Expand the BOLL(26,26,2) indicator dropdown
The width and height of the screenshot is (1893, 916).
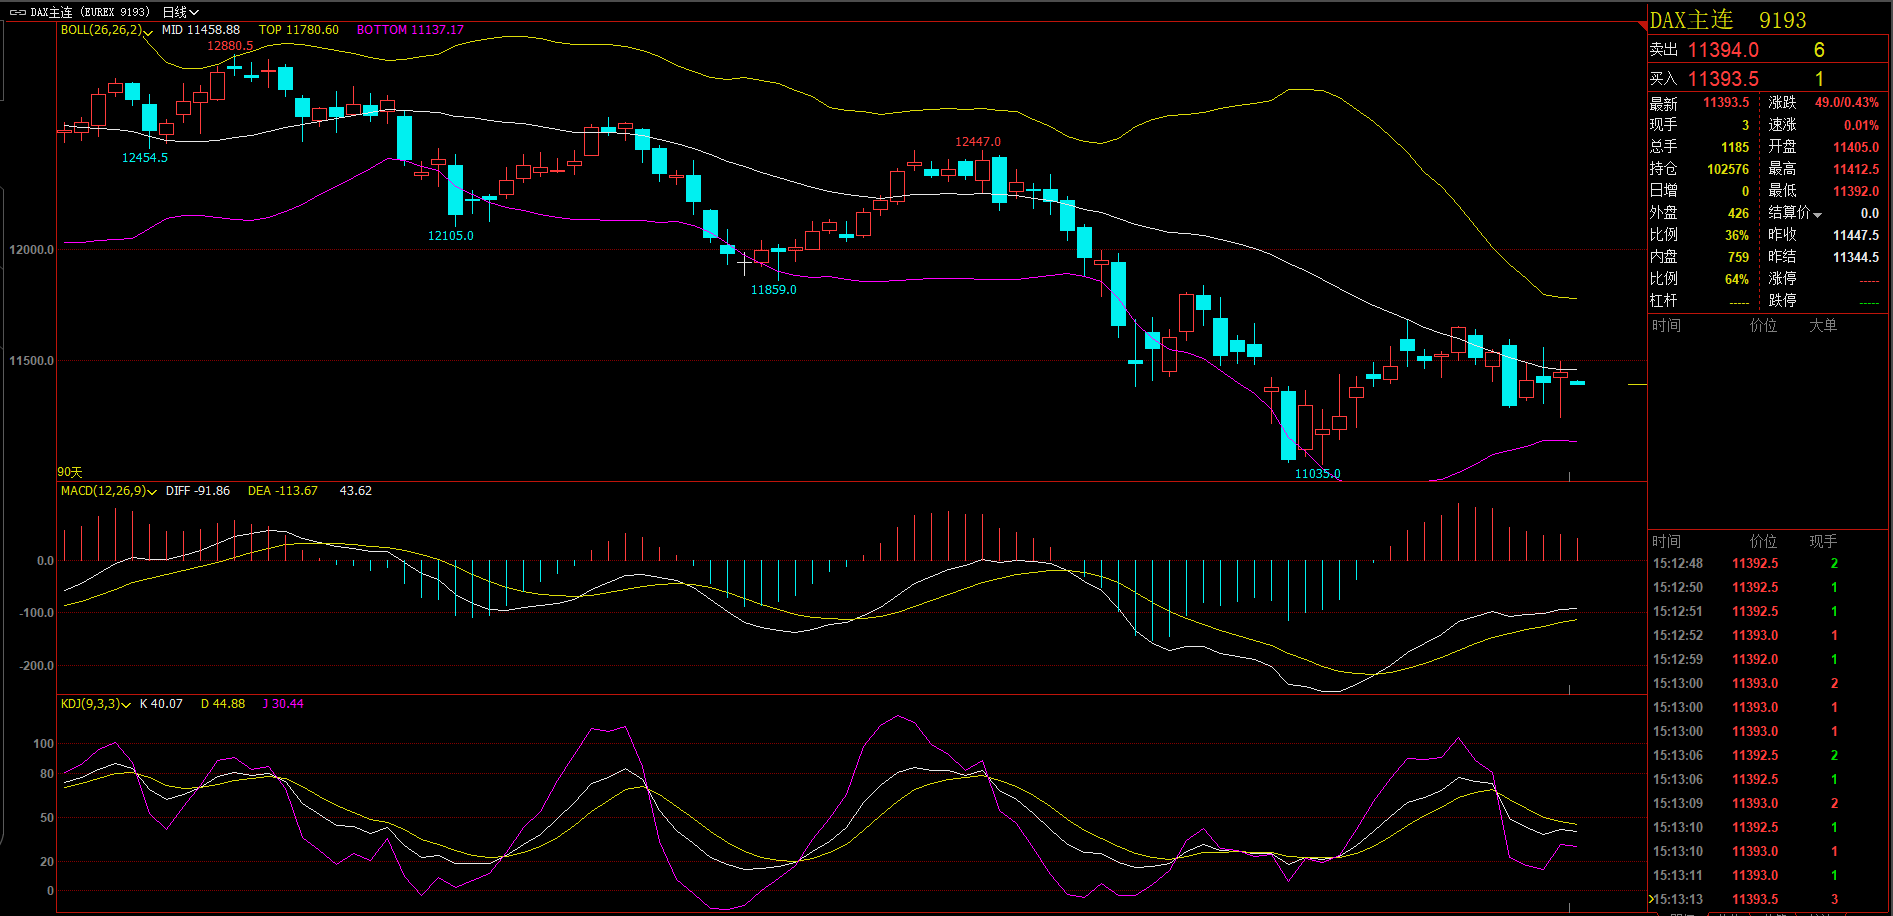148,32
